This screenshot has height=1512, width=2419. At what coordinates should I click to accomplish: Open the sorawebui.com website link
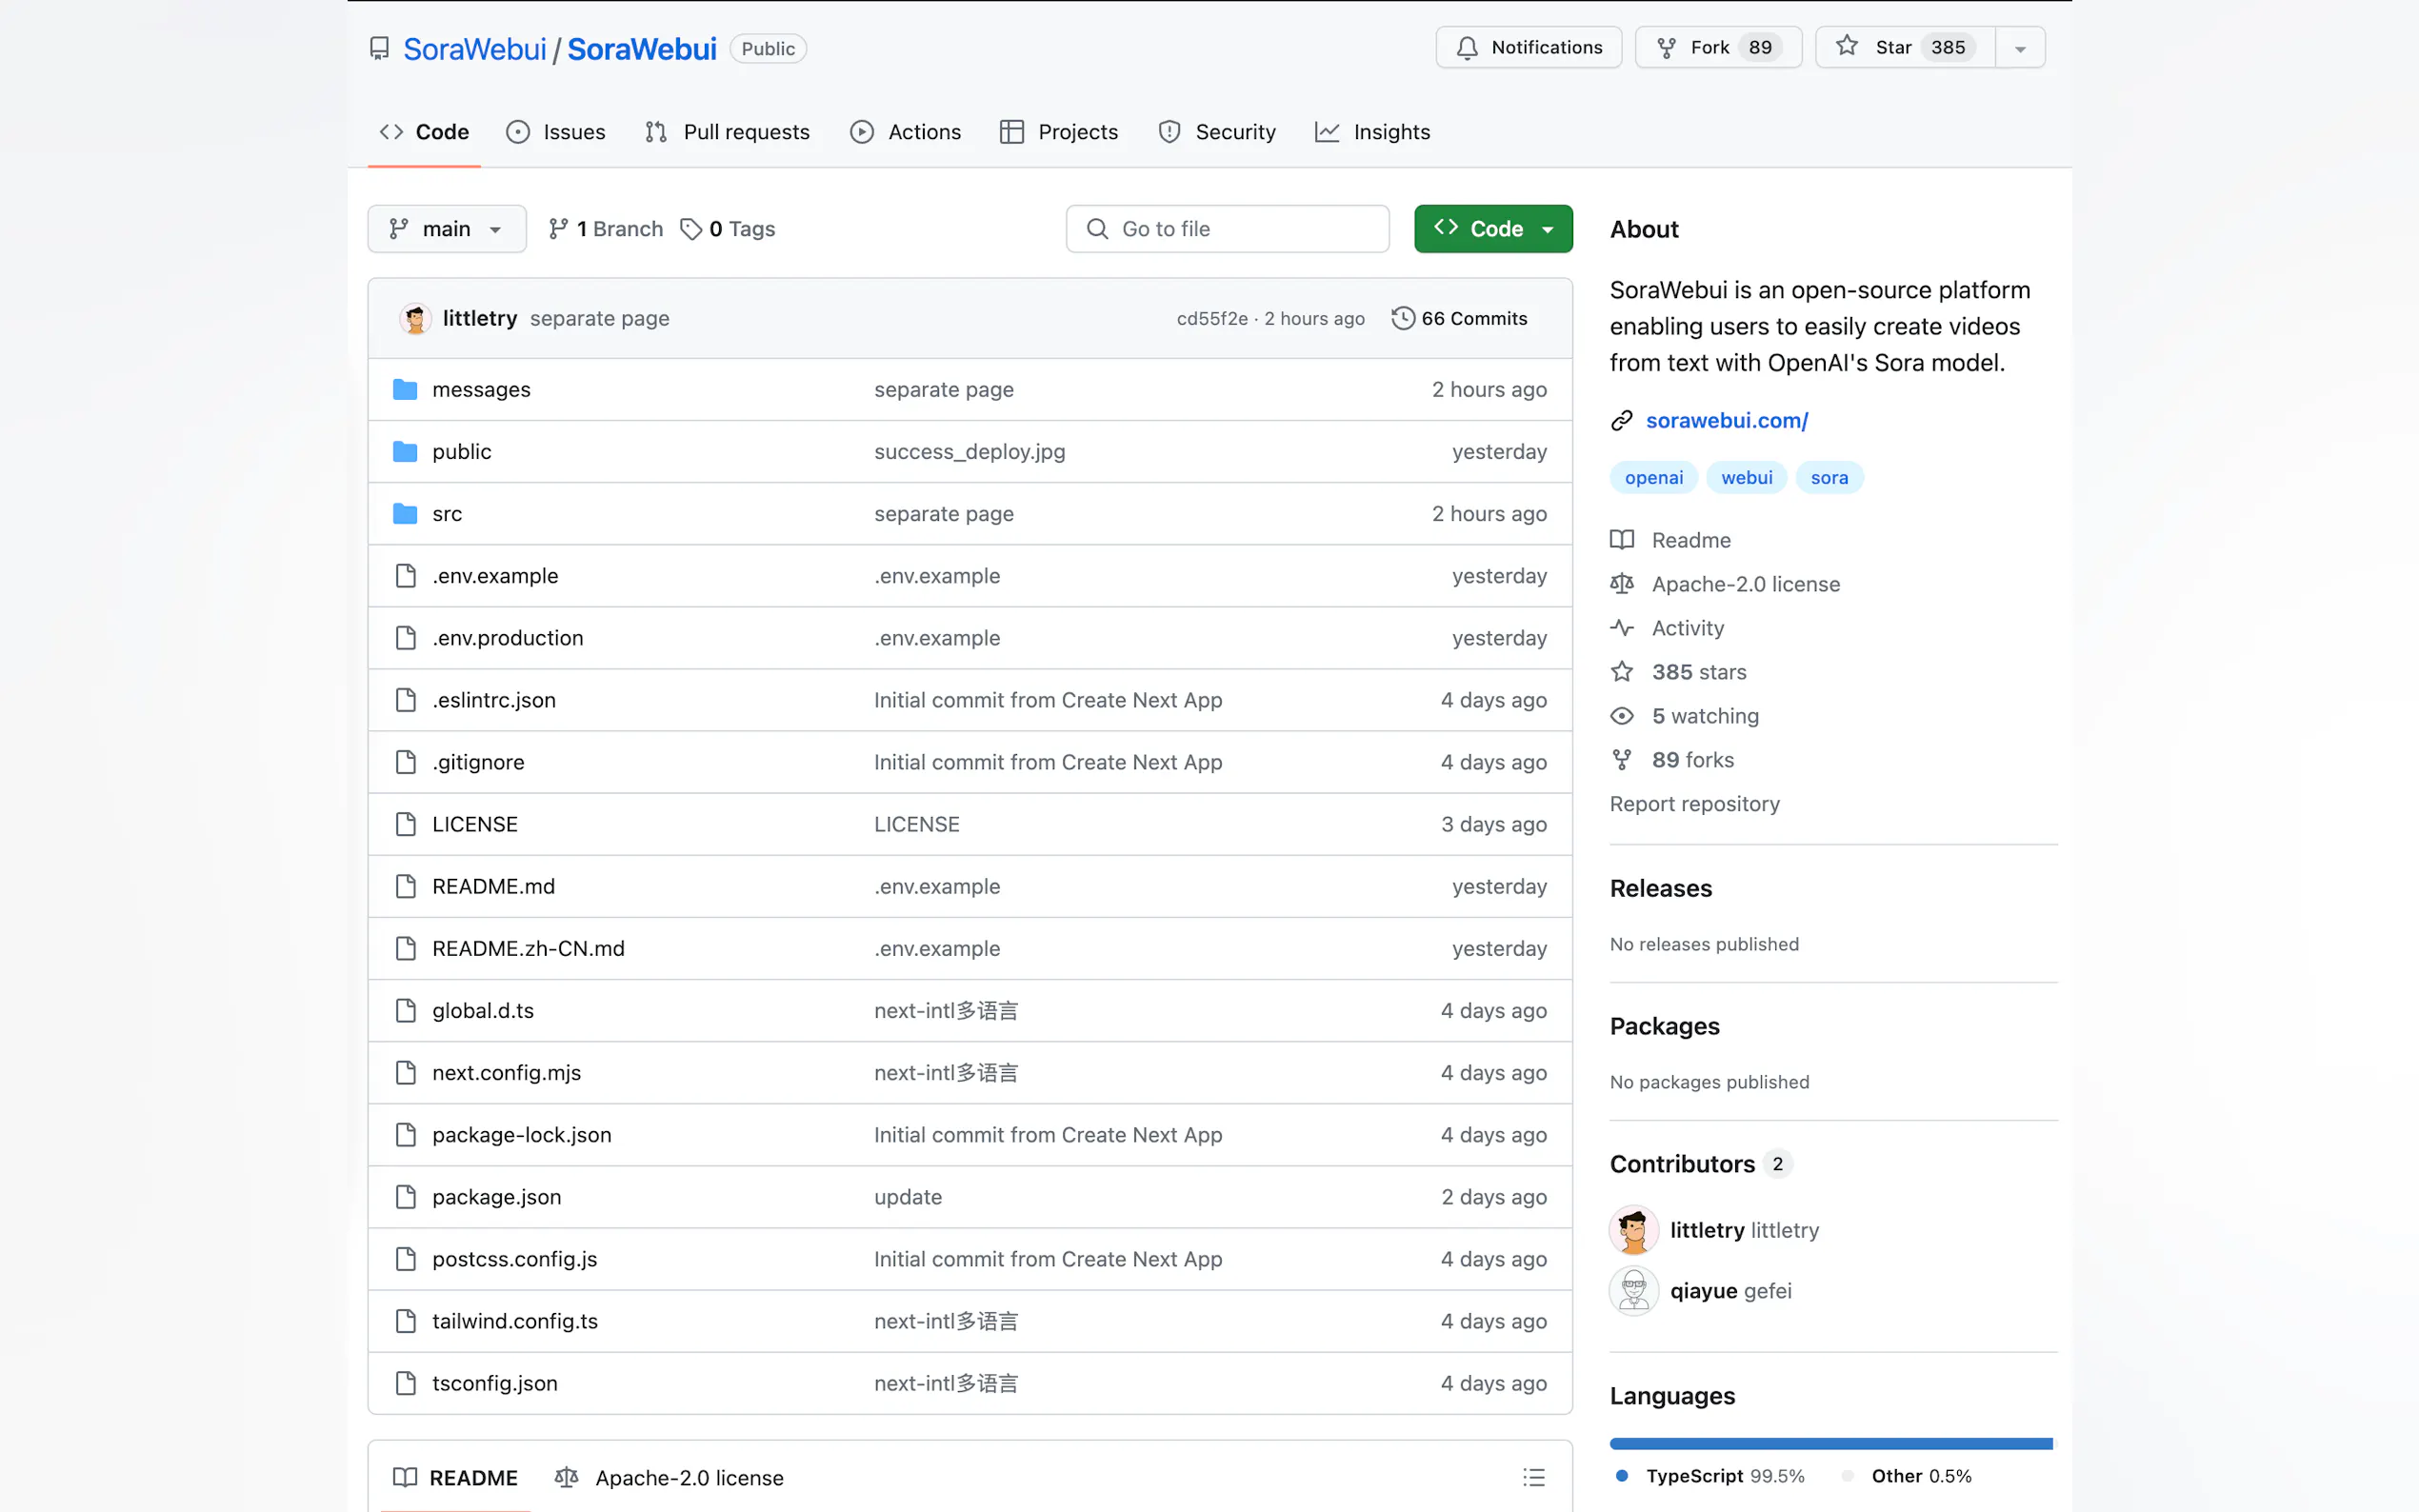tap(1726, 421)
